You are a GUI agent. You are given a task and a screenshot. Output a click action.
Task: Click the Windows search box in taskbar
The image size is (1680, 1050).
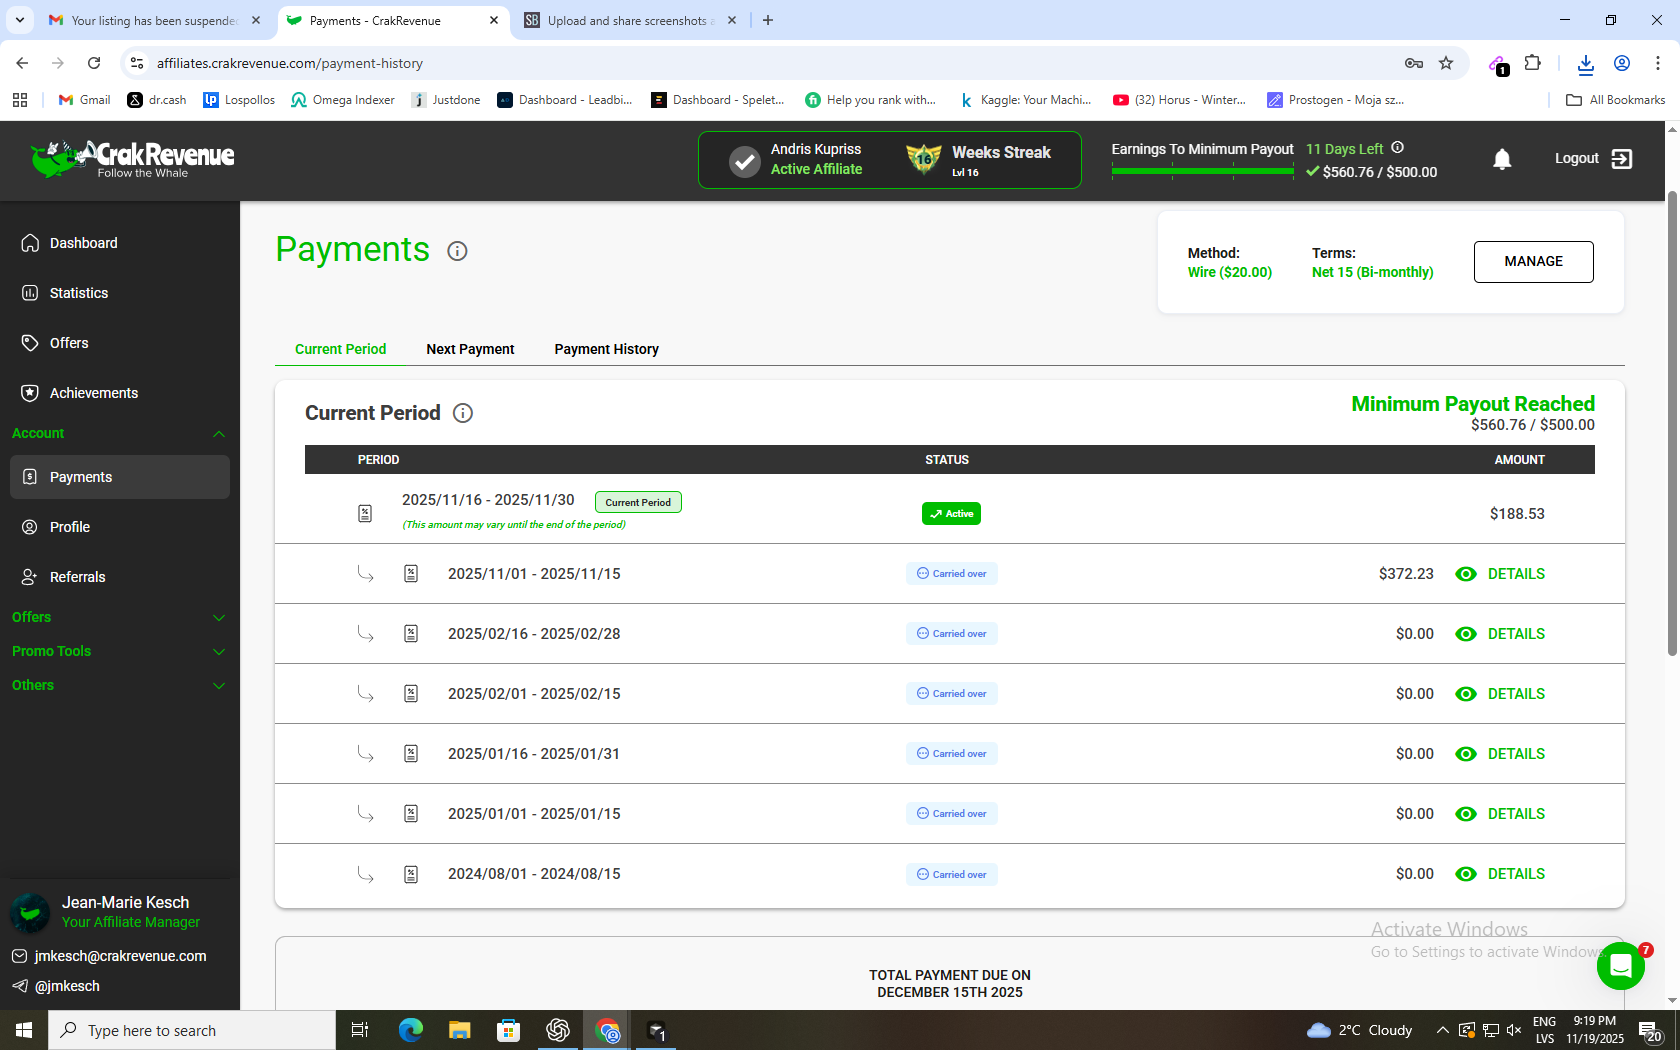190,1029
